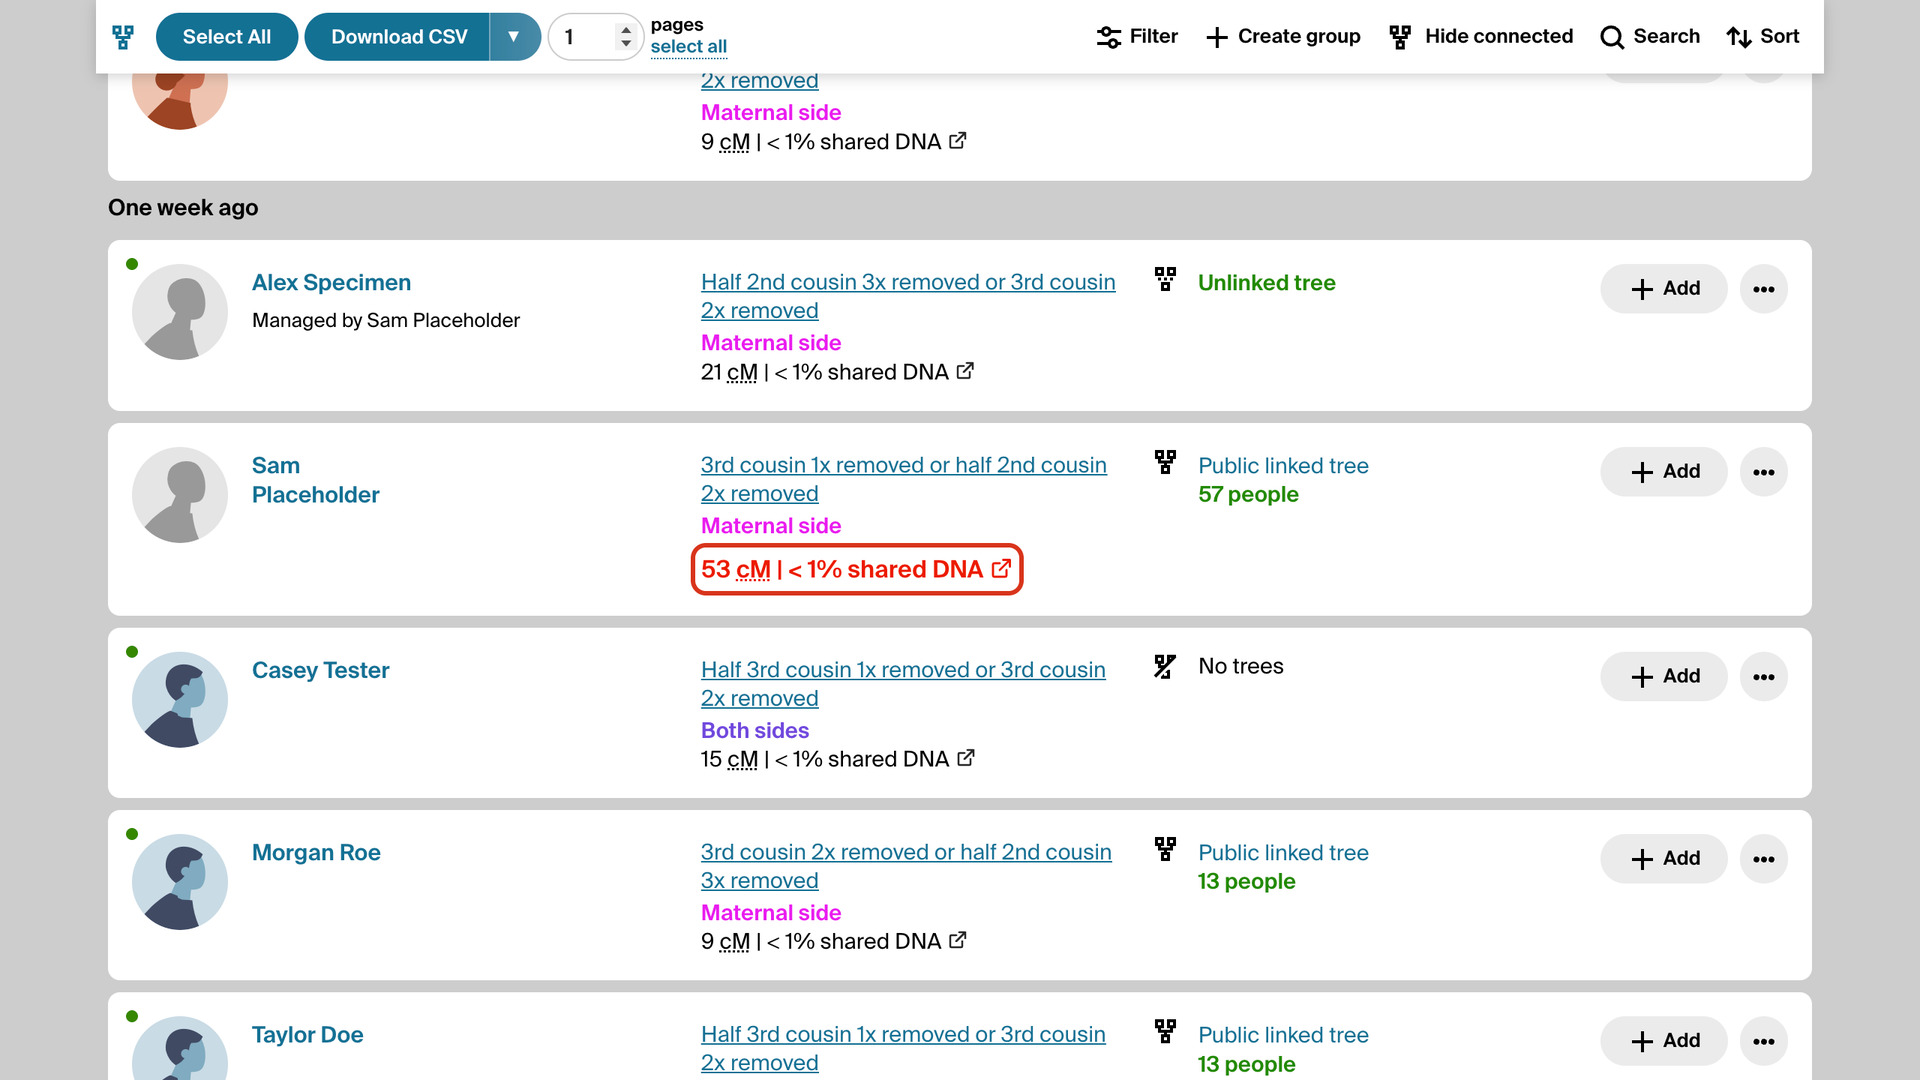Open shared DNA details for 15 cM match
Image resolution: width=1920 pixels, height=1080 pixels.
tap(966, 759)
